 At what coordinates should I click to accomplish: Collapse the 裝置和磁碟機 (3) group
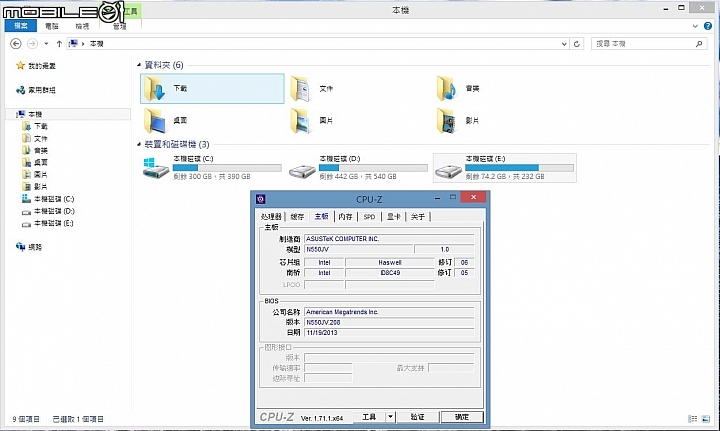click(139, 144)
